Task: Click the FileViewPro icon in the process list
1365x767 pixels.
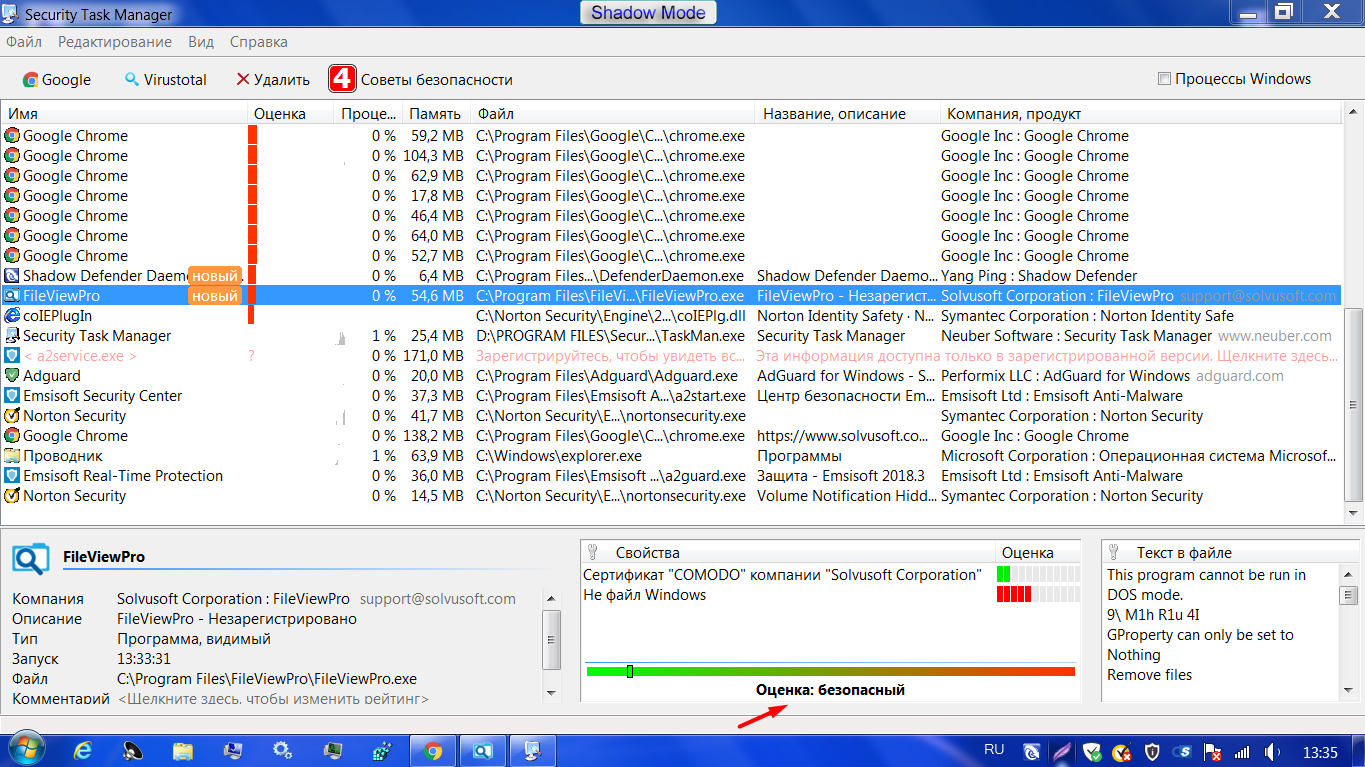Action: pos(12,296)
